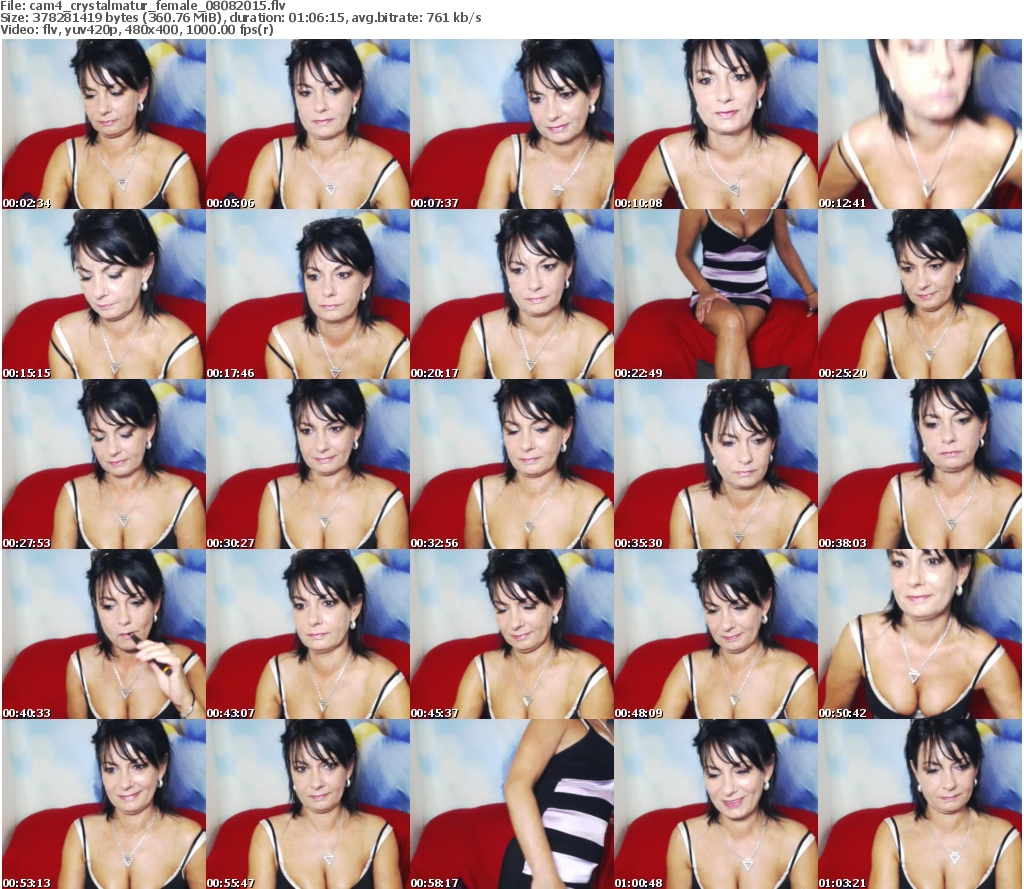Screen dimensions: 1024x889
Task: Select the thumbnail stamped 00:10:08
Action: coord(716,124)
